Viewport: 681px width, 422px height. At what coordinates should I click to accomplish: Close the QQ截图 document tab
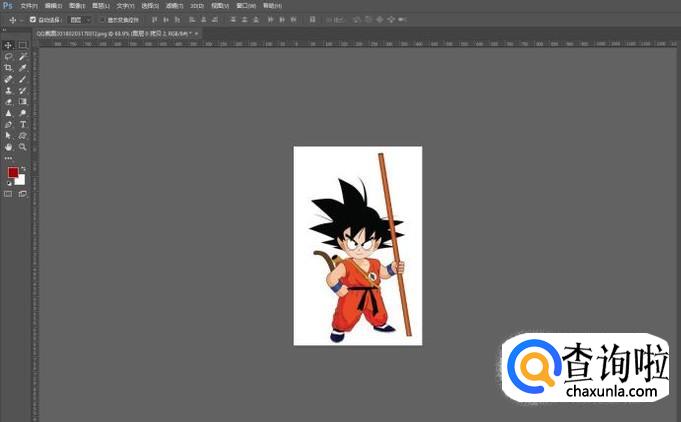click(x=196, y=33)
